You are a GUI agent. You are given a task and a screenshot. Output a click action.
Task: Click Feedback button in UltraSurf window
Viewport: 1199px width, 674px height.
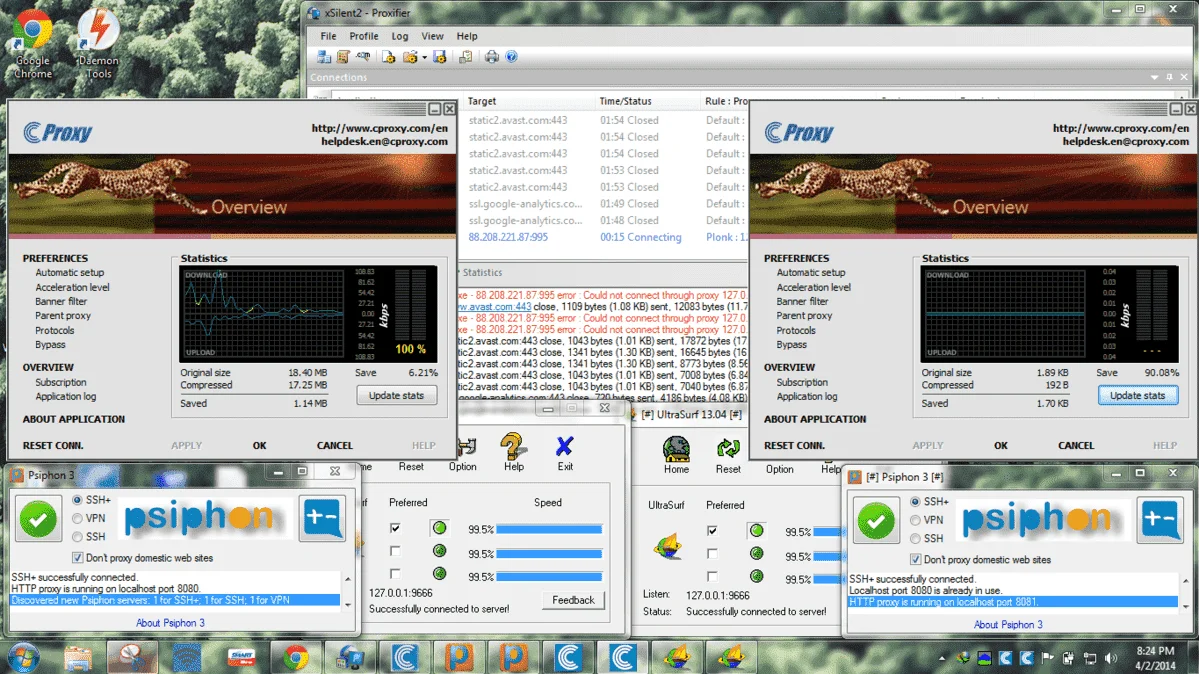click(573, 600)
